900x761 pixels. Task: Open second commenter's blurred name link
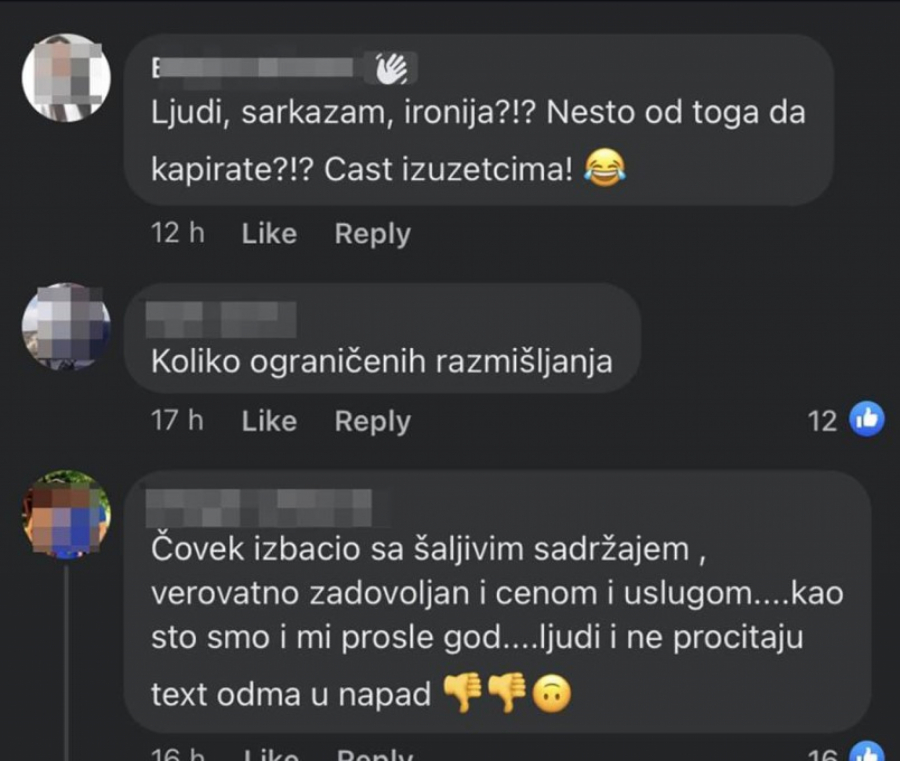coord(221,319)
